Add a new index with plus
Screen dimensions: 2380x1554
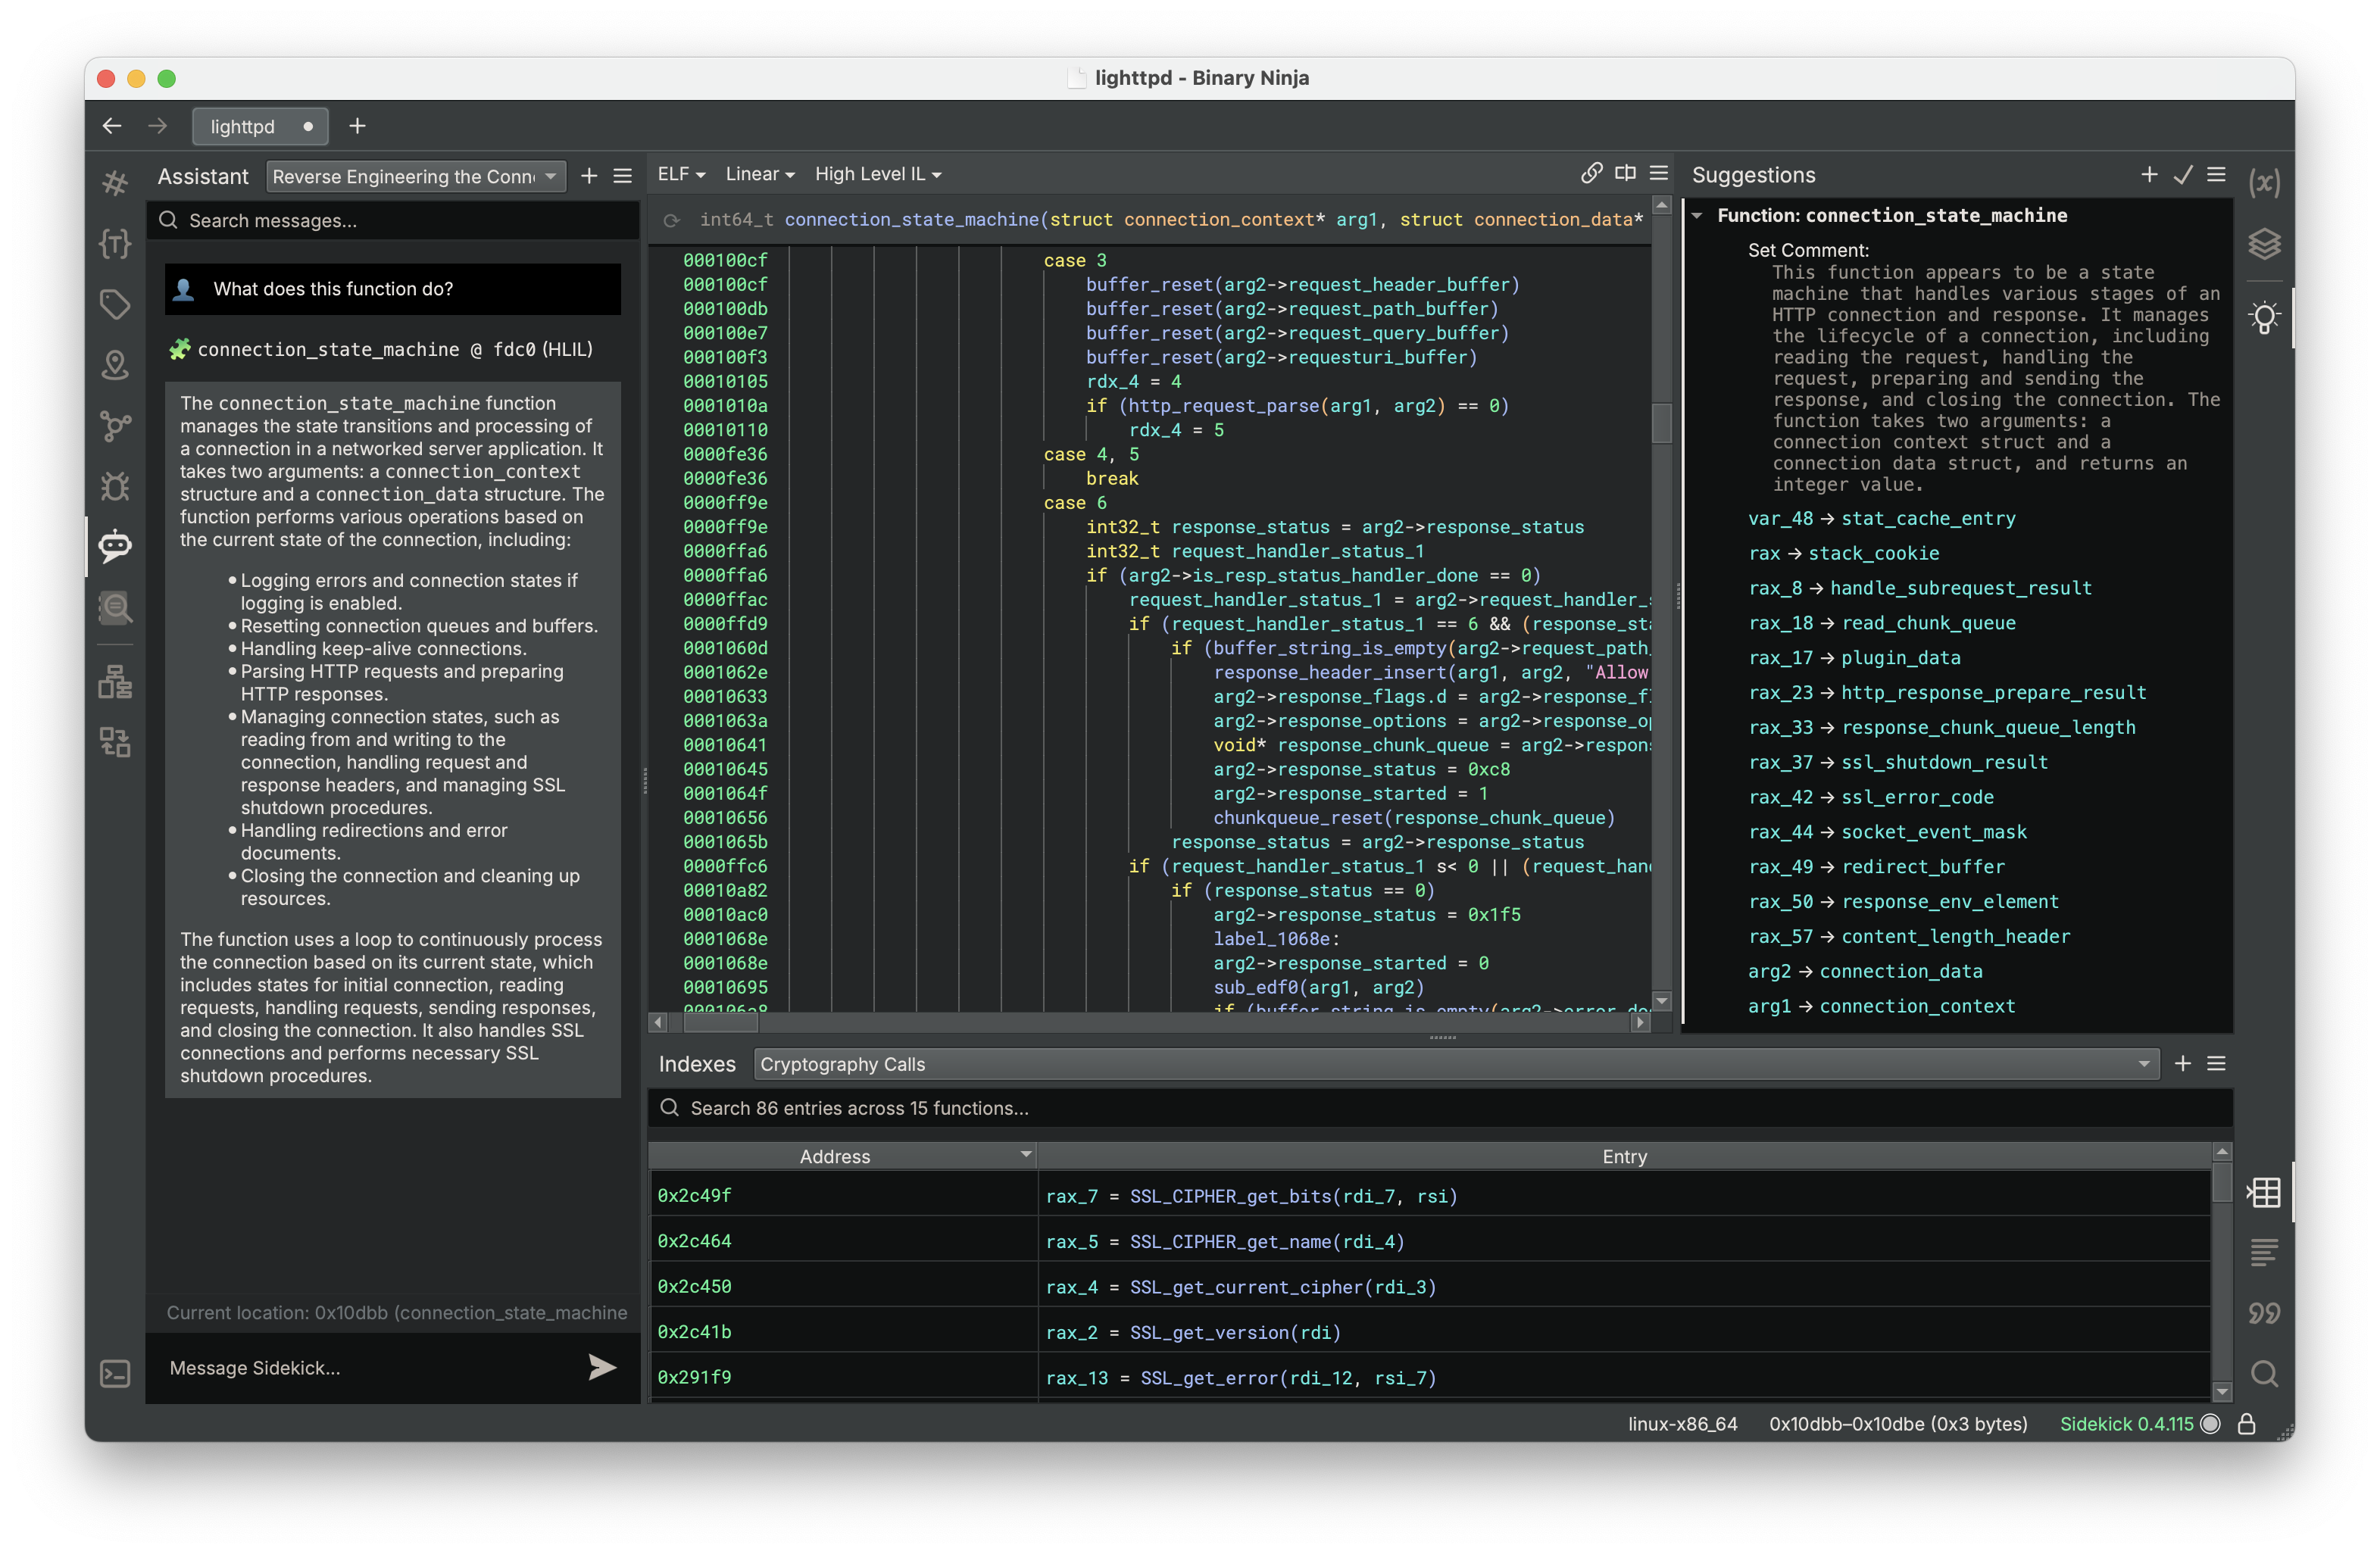[2184, 1064]
